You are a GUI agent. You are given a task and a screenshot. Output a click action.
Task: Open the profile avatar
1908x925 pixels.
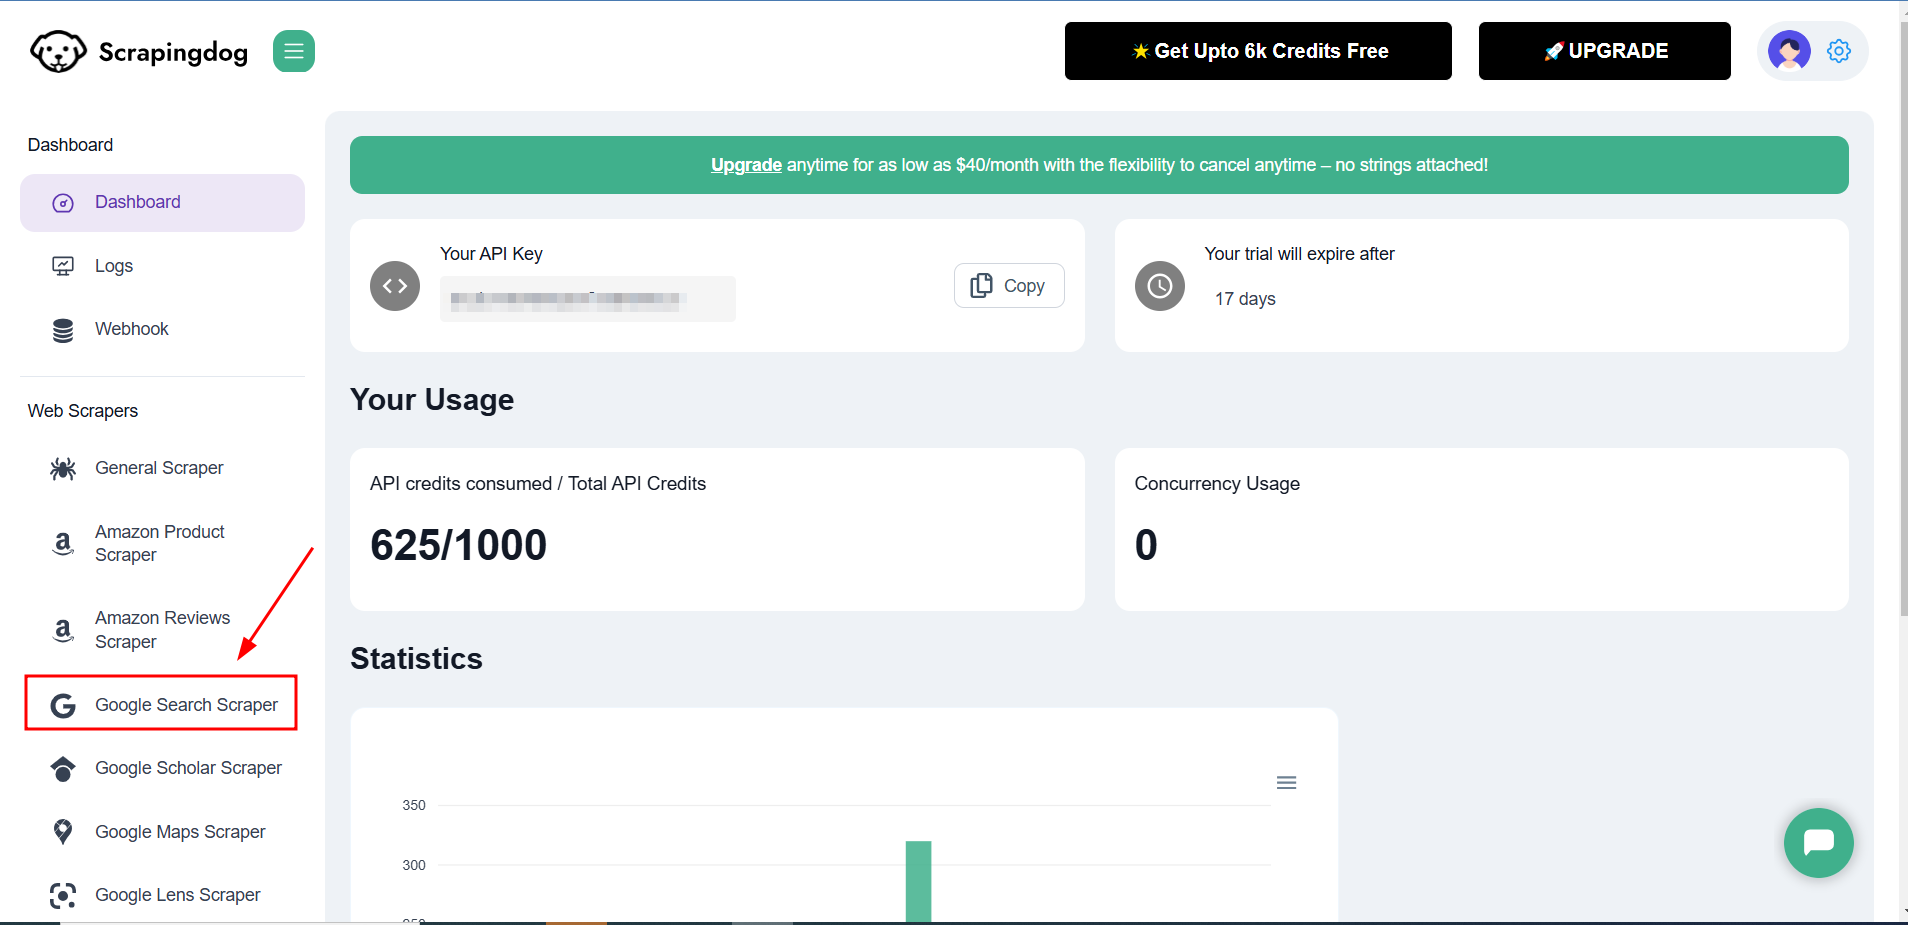tap(1789, 51)
